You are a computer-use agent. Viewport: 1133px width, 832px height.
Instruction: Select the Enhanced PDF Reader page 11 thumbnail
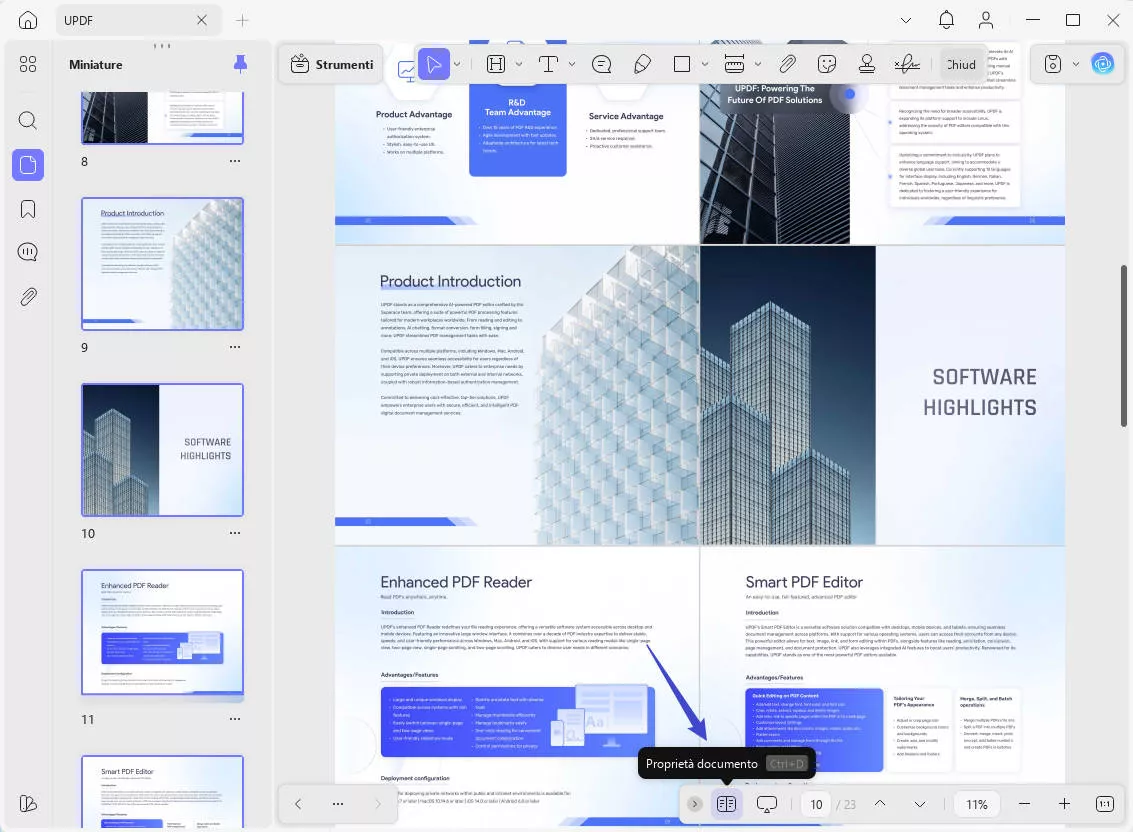point(163,632)
